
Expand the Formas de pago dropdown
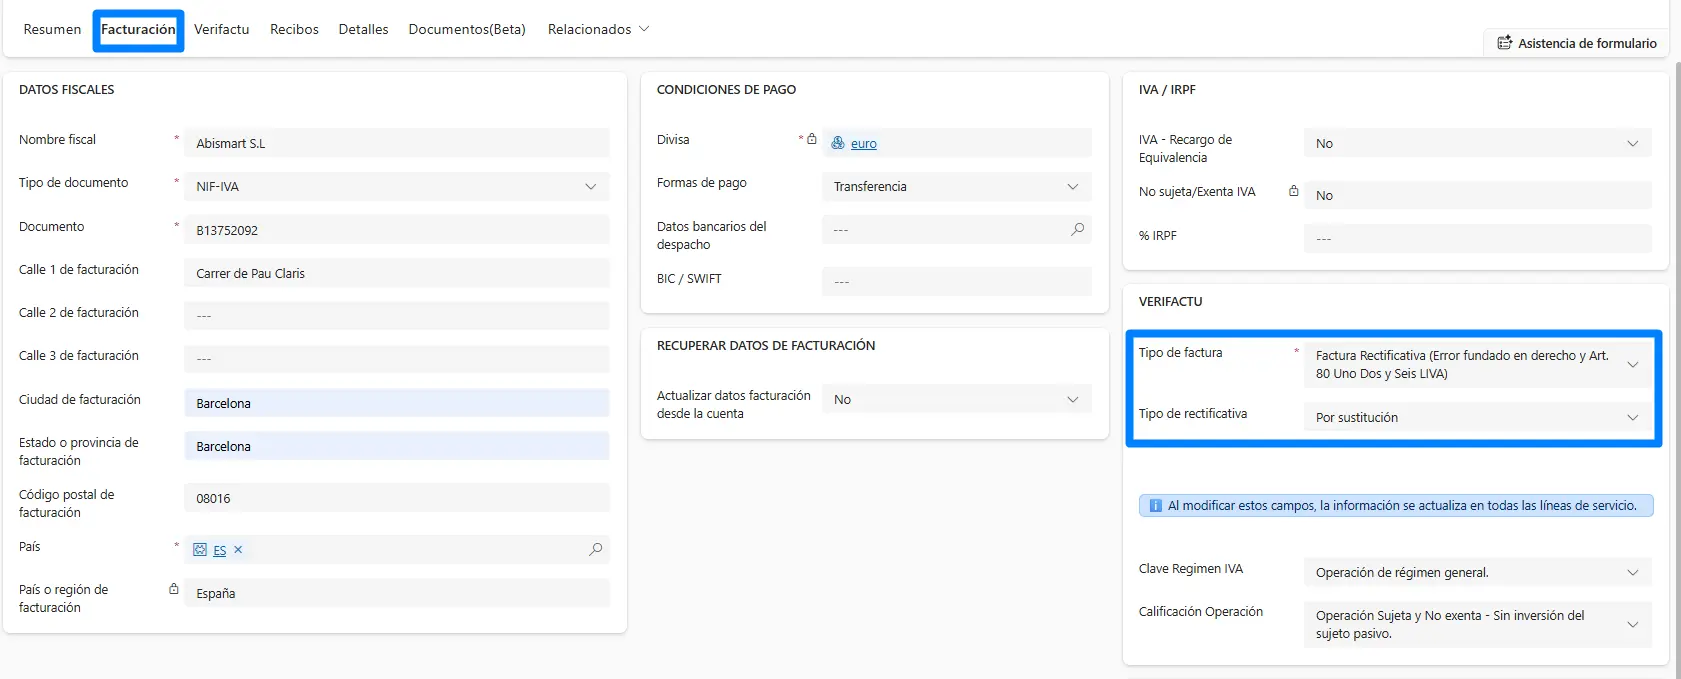point(1072,187)
